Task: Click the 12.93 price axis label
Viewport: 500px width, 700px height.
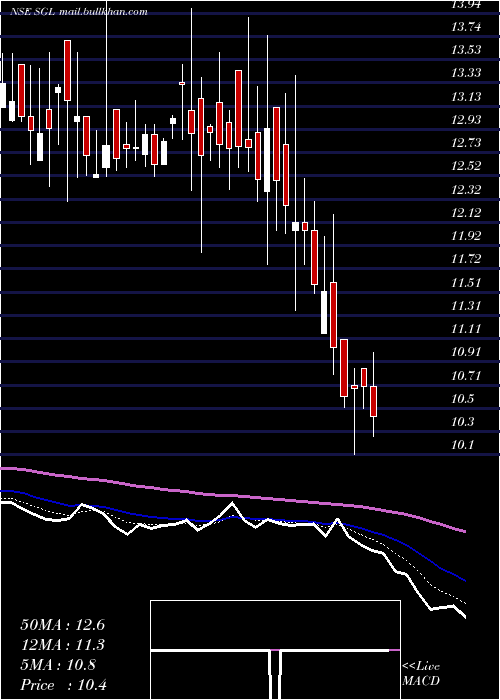Action: (x=466, y=120)
